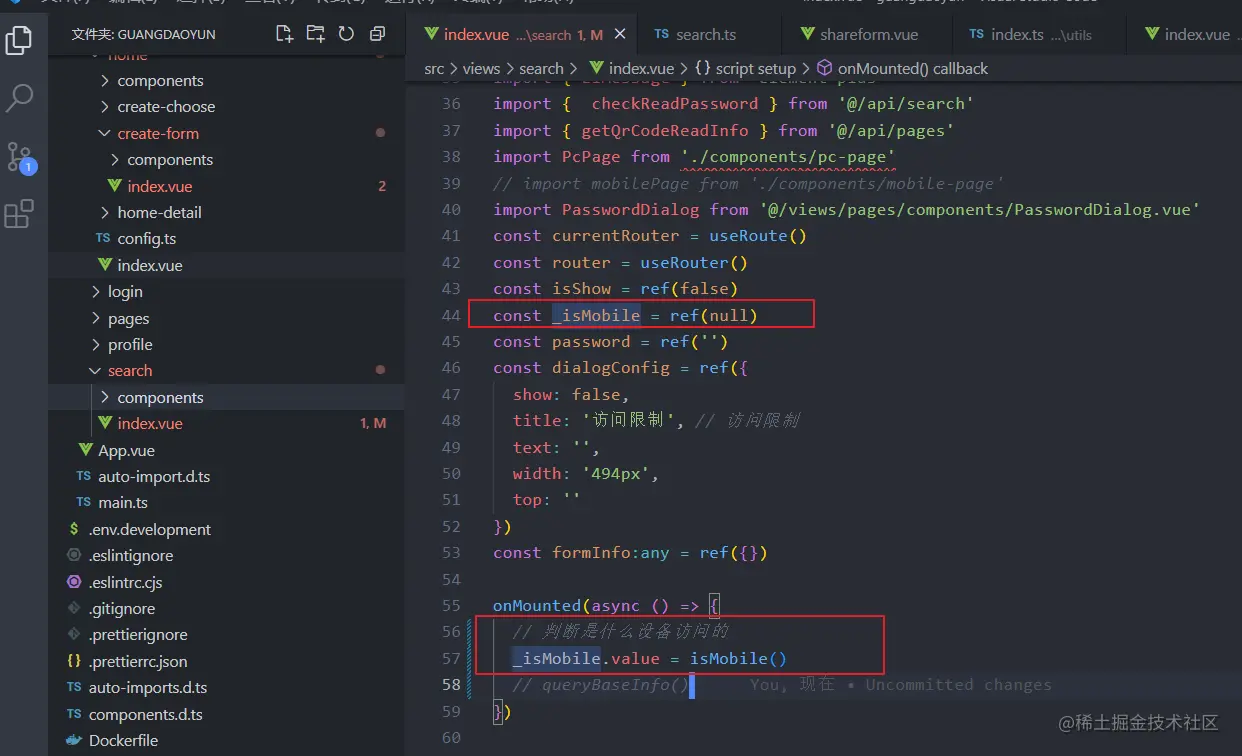Open the Dockerfile in file tree
Image resolution: width=1242 pixels, height=756 pixels.
123,741
